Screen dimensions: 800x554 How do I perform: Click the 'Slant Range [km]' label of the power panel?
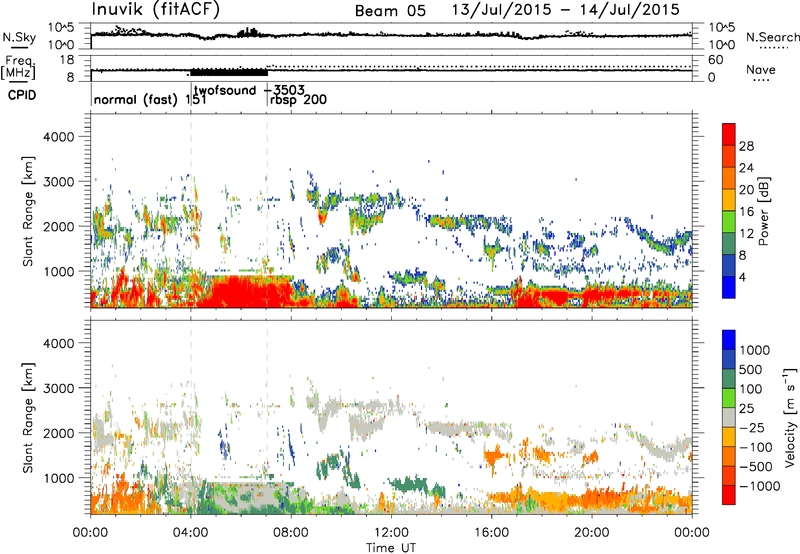tap(28, 211)
